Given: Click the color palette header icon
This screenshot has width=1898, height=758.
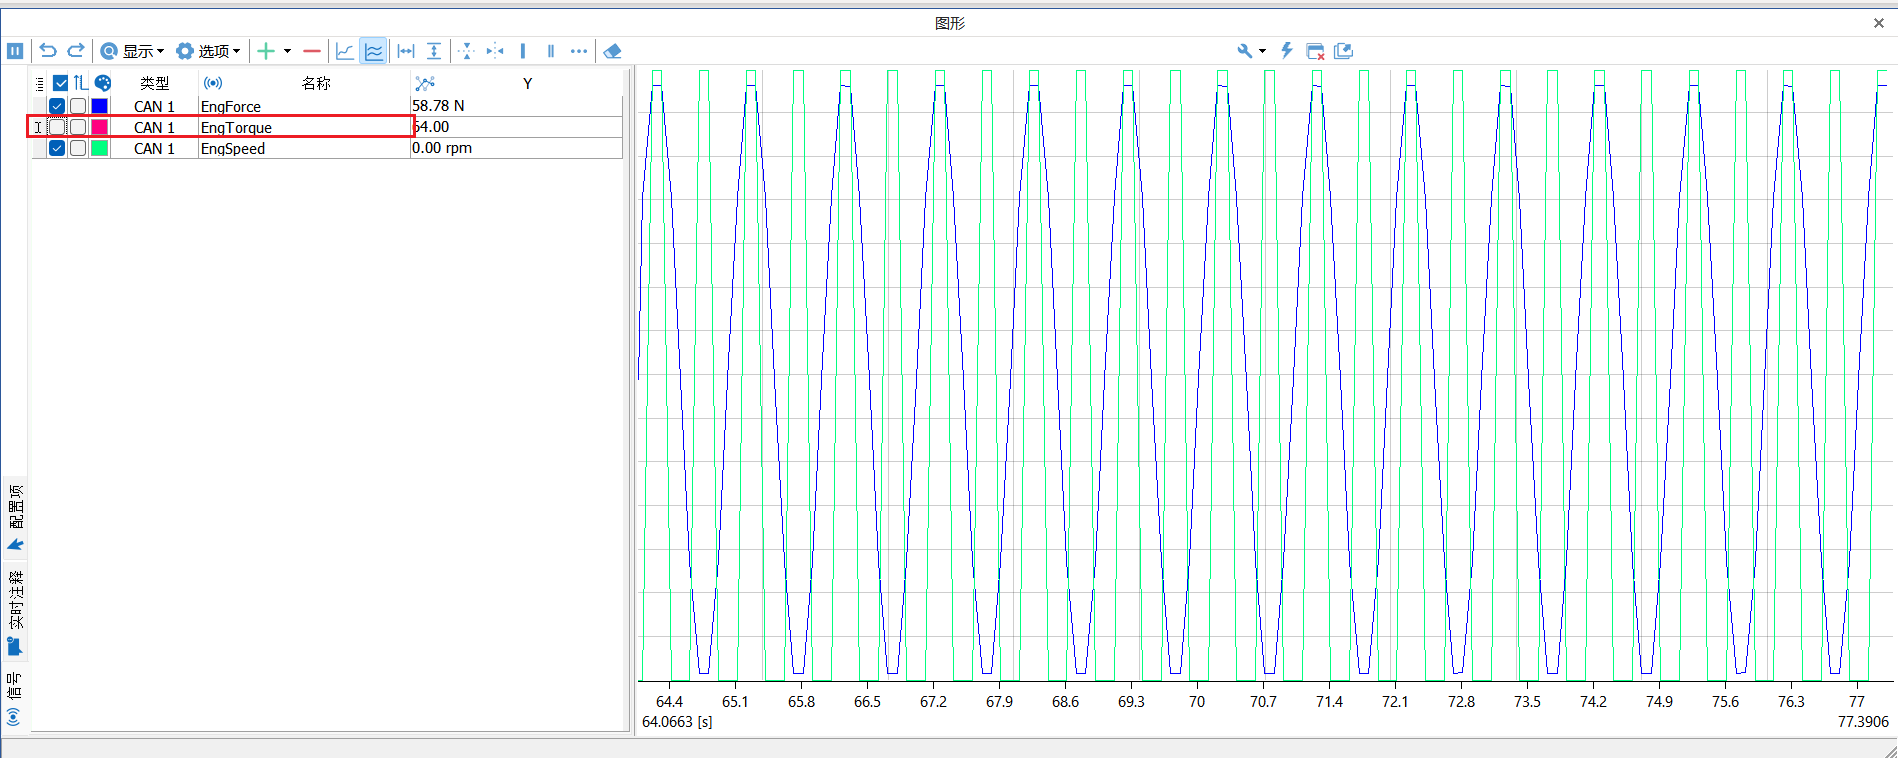Looking at the screenshot, I should pos(103,83).
